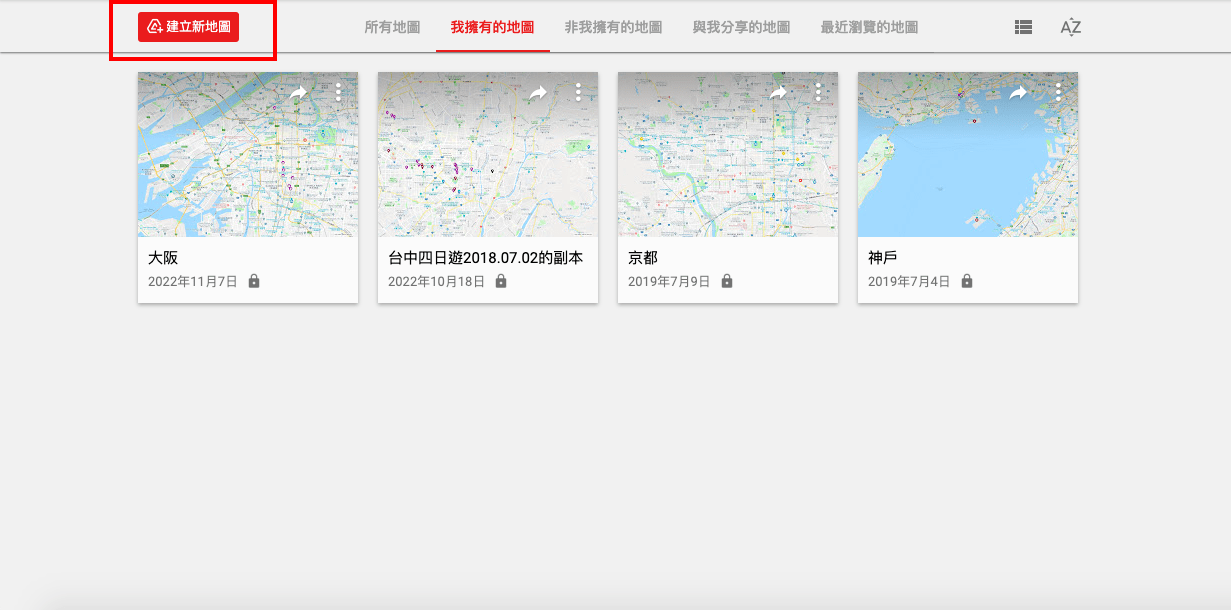Click the share arrow on the 京都 map

click(x=778, y=92)
